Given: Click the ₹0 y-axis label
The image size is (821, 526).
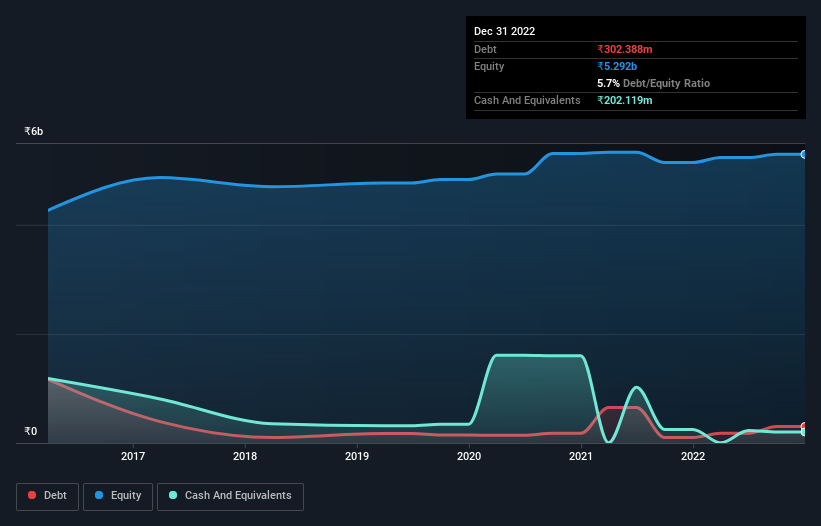Looking at the screenshot, I should coord(31,431).
